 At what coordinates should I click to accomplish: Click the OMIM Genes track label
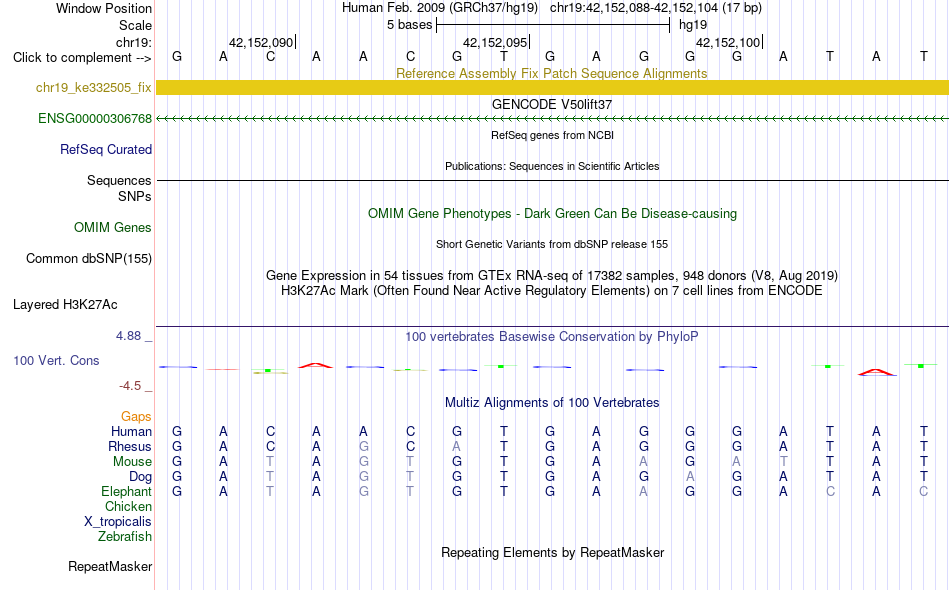(x=113, y=228)
